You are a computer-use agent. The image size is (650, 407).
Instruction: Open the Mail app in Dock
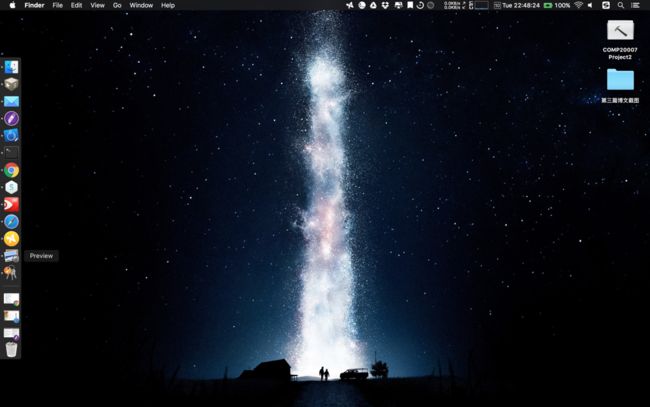point(11,102)
